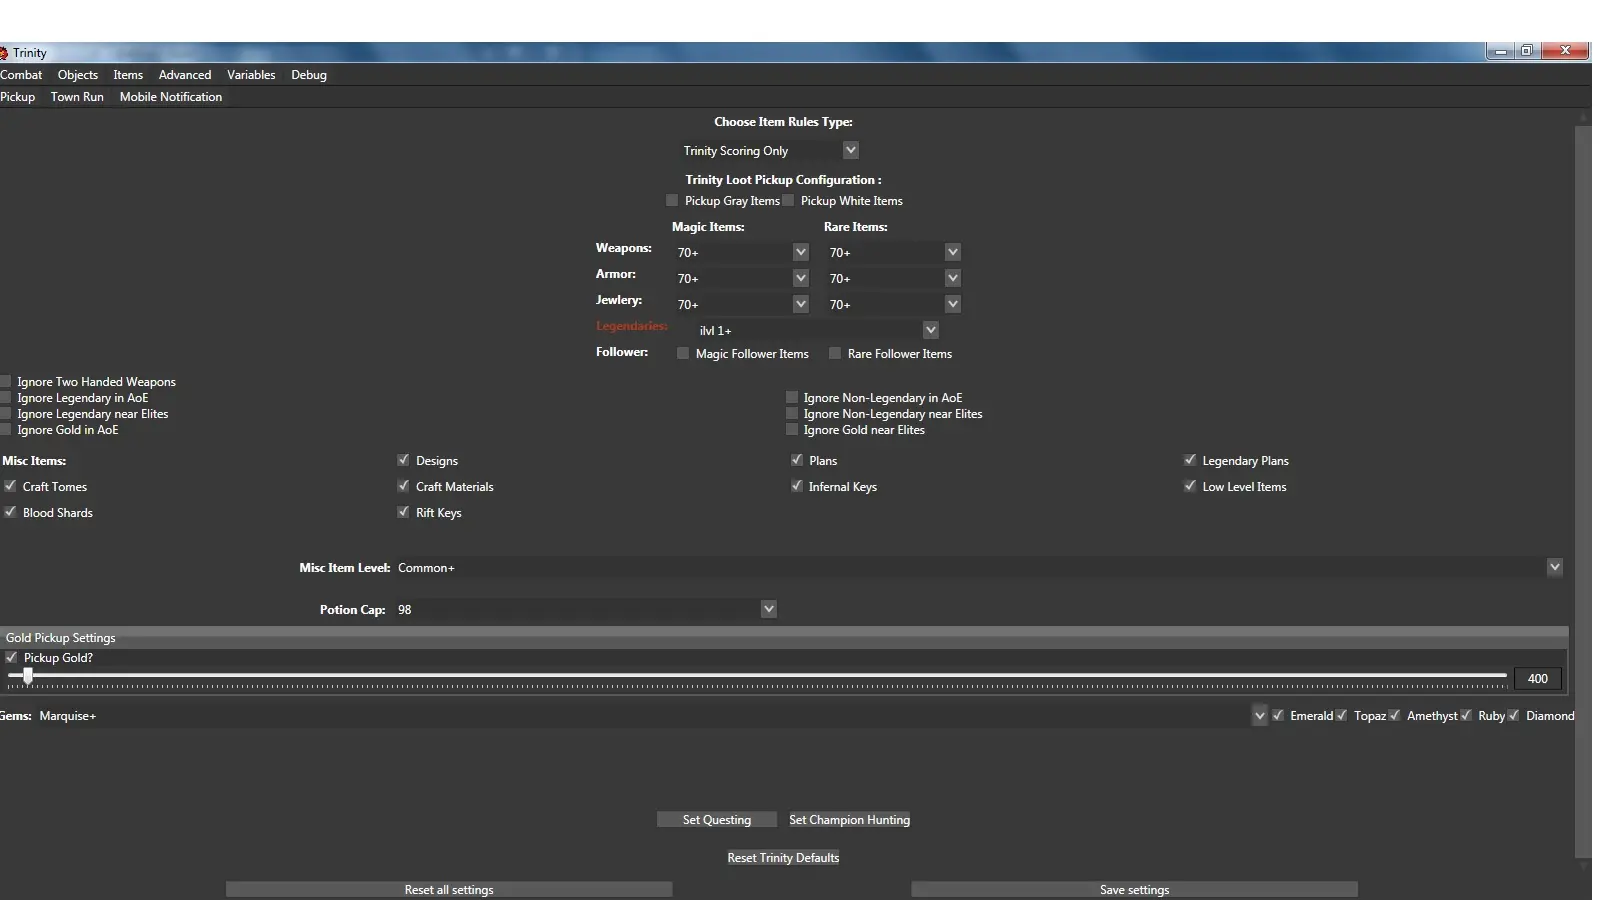
Task: Uncheck the Ruby gem checkbox
Action: pyautogui.click(x=1466, y=715)
